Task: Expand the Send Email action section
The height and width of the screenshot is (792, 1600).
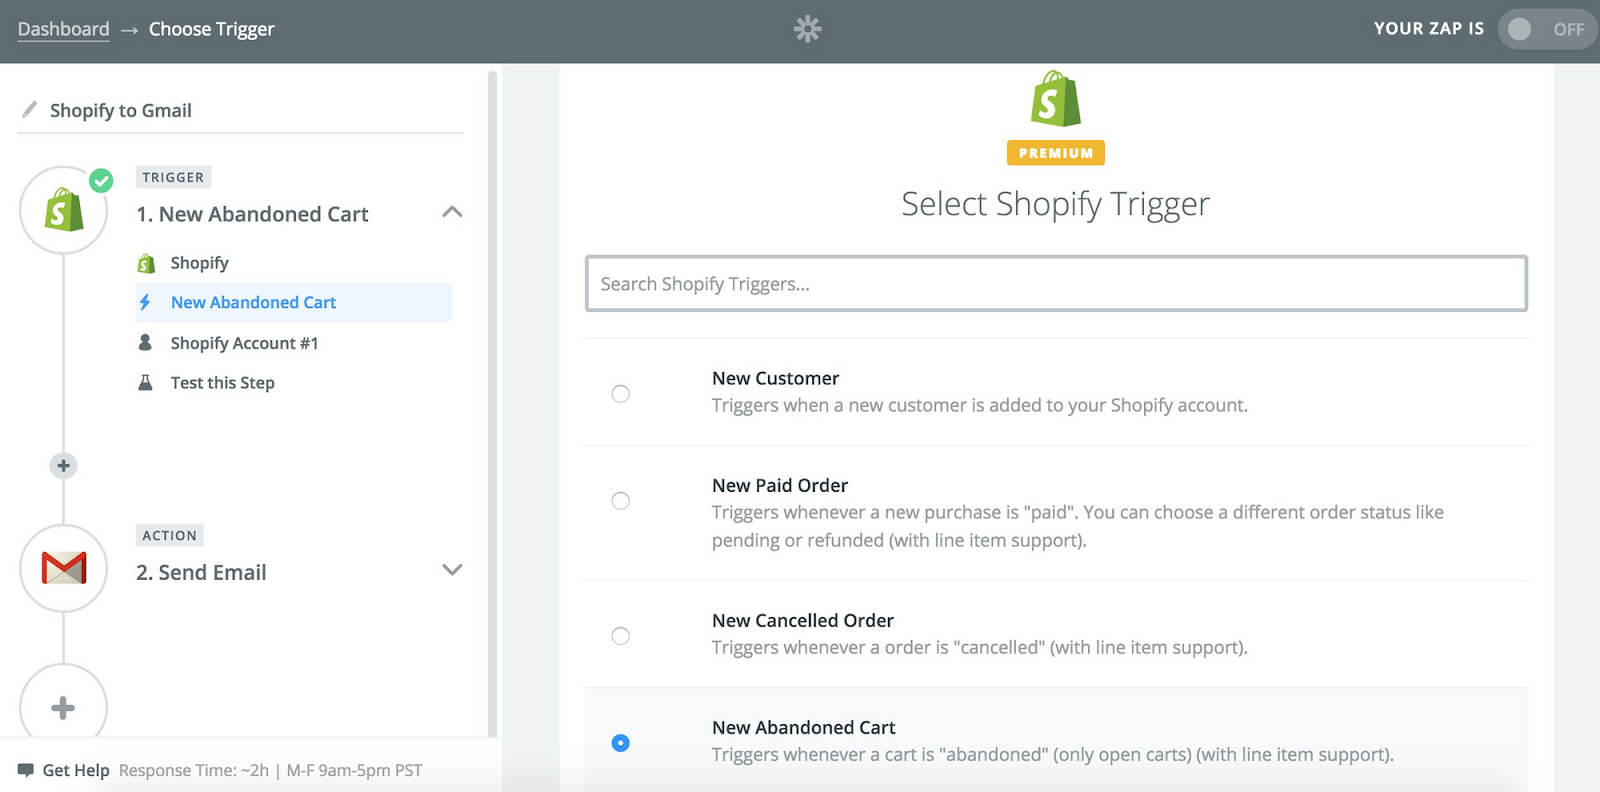Action: tap(452, 570)
